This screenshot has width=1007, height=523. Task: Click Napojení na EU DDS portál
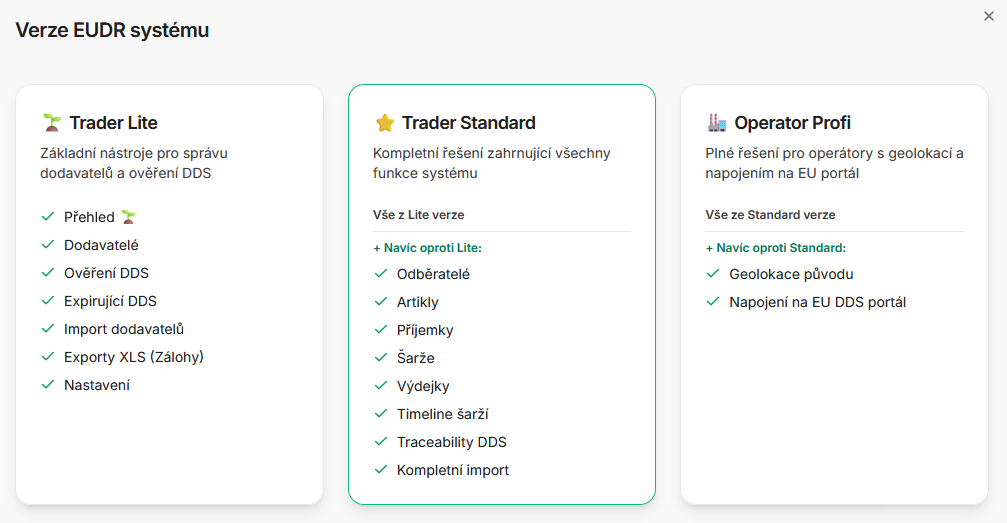coord(817,302)
